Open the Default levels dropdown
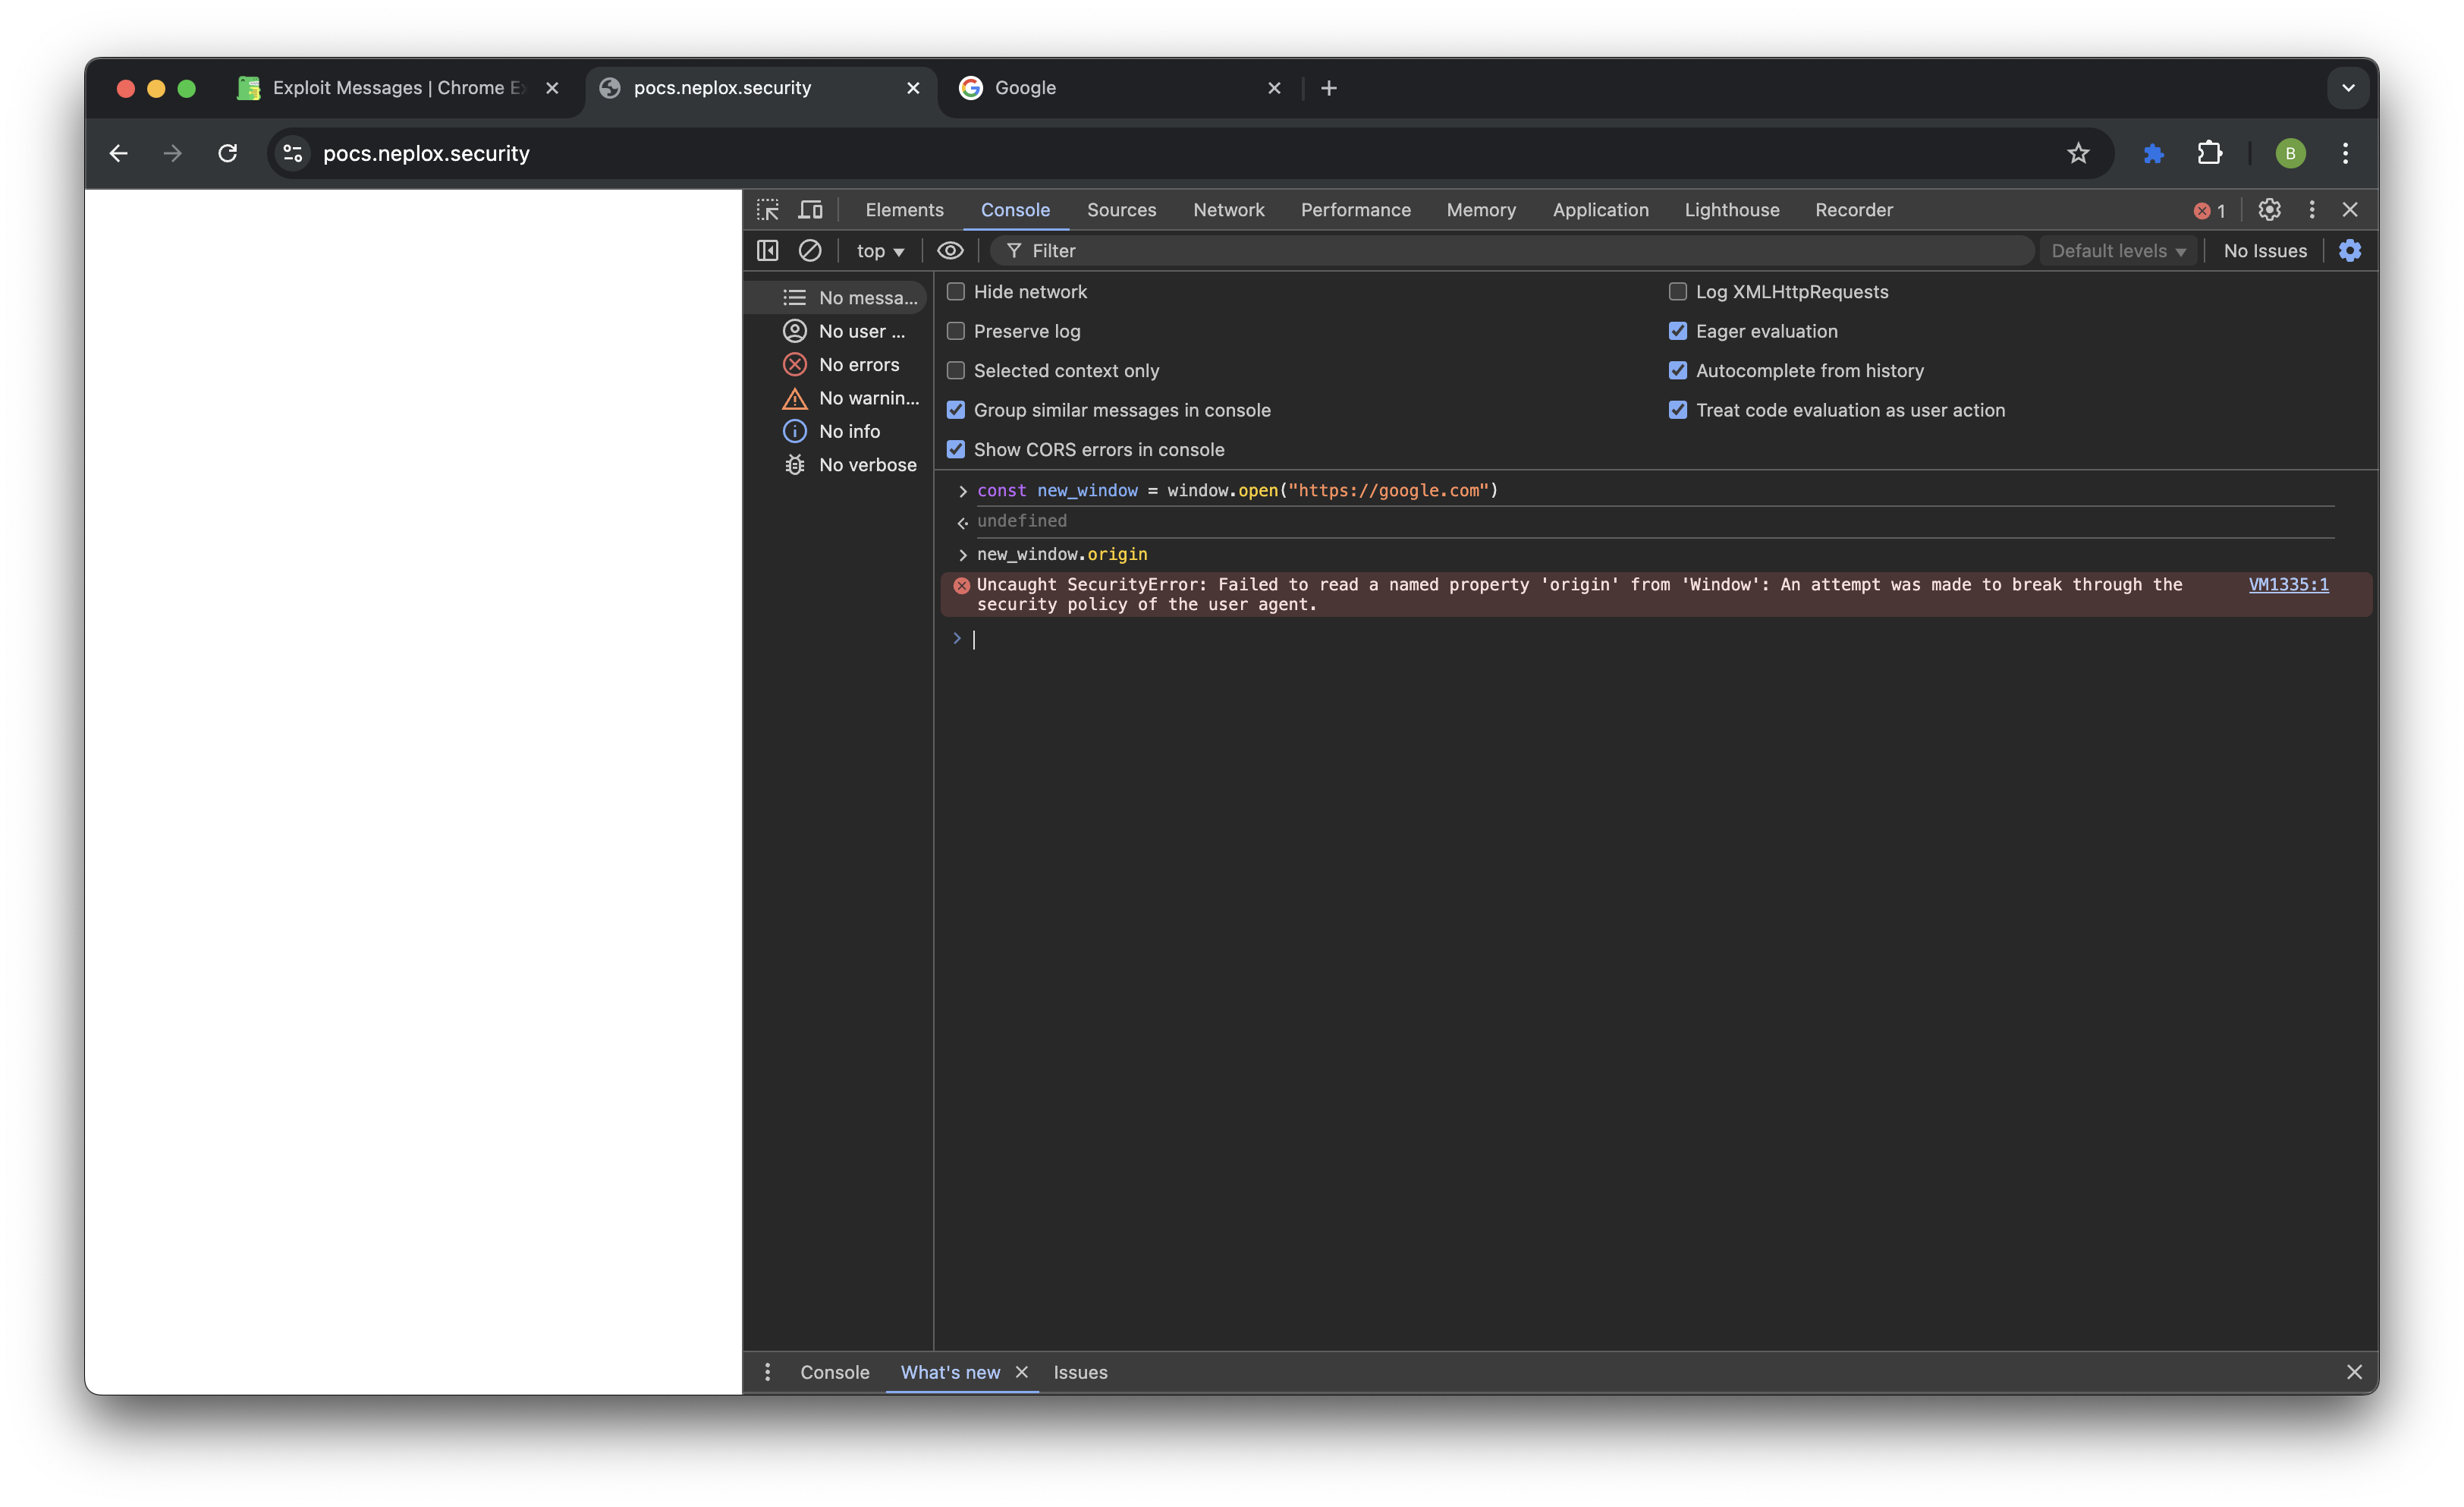Screen dimensions: 2464x1507 [x=2118, y=251]
